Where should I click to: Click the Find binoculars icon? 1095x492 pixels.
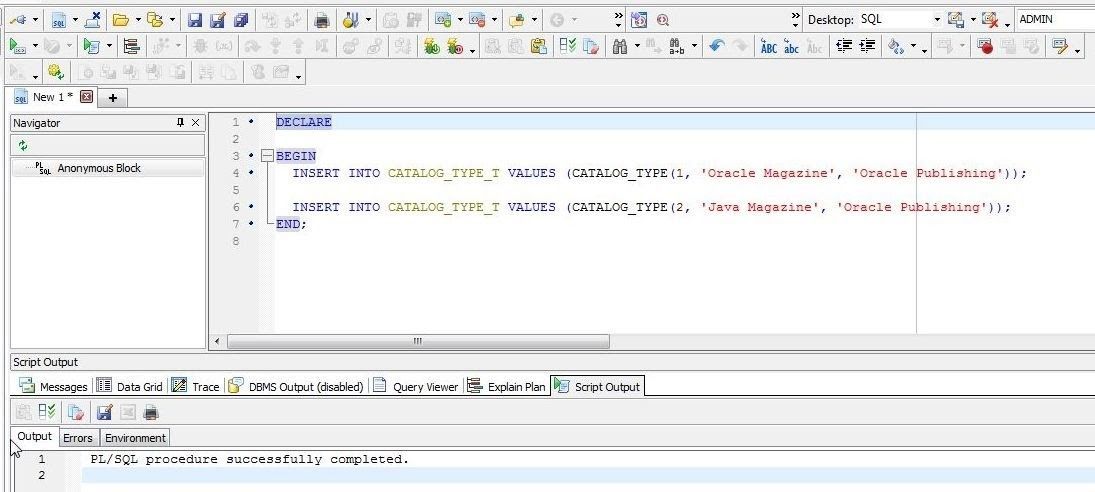pyautogui.click(x=620, y=46)
